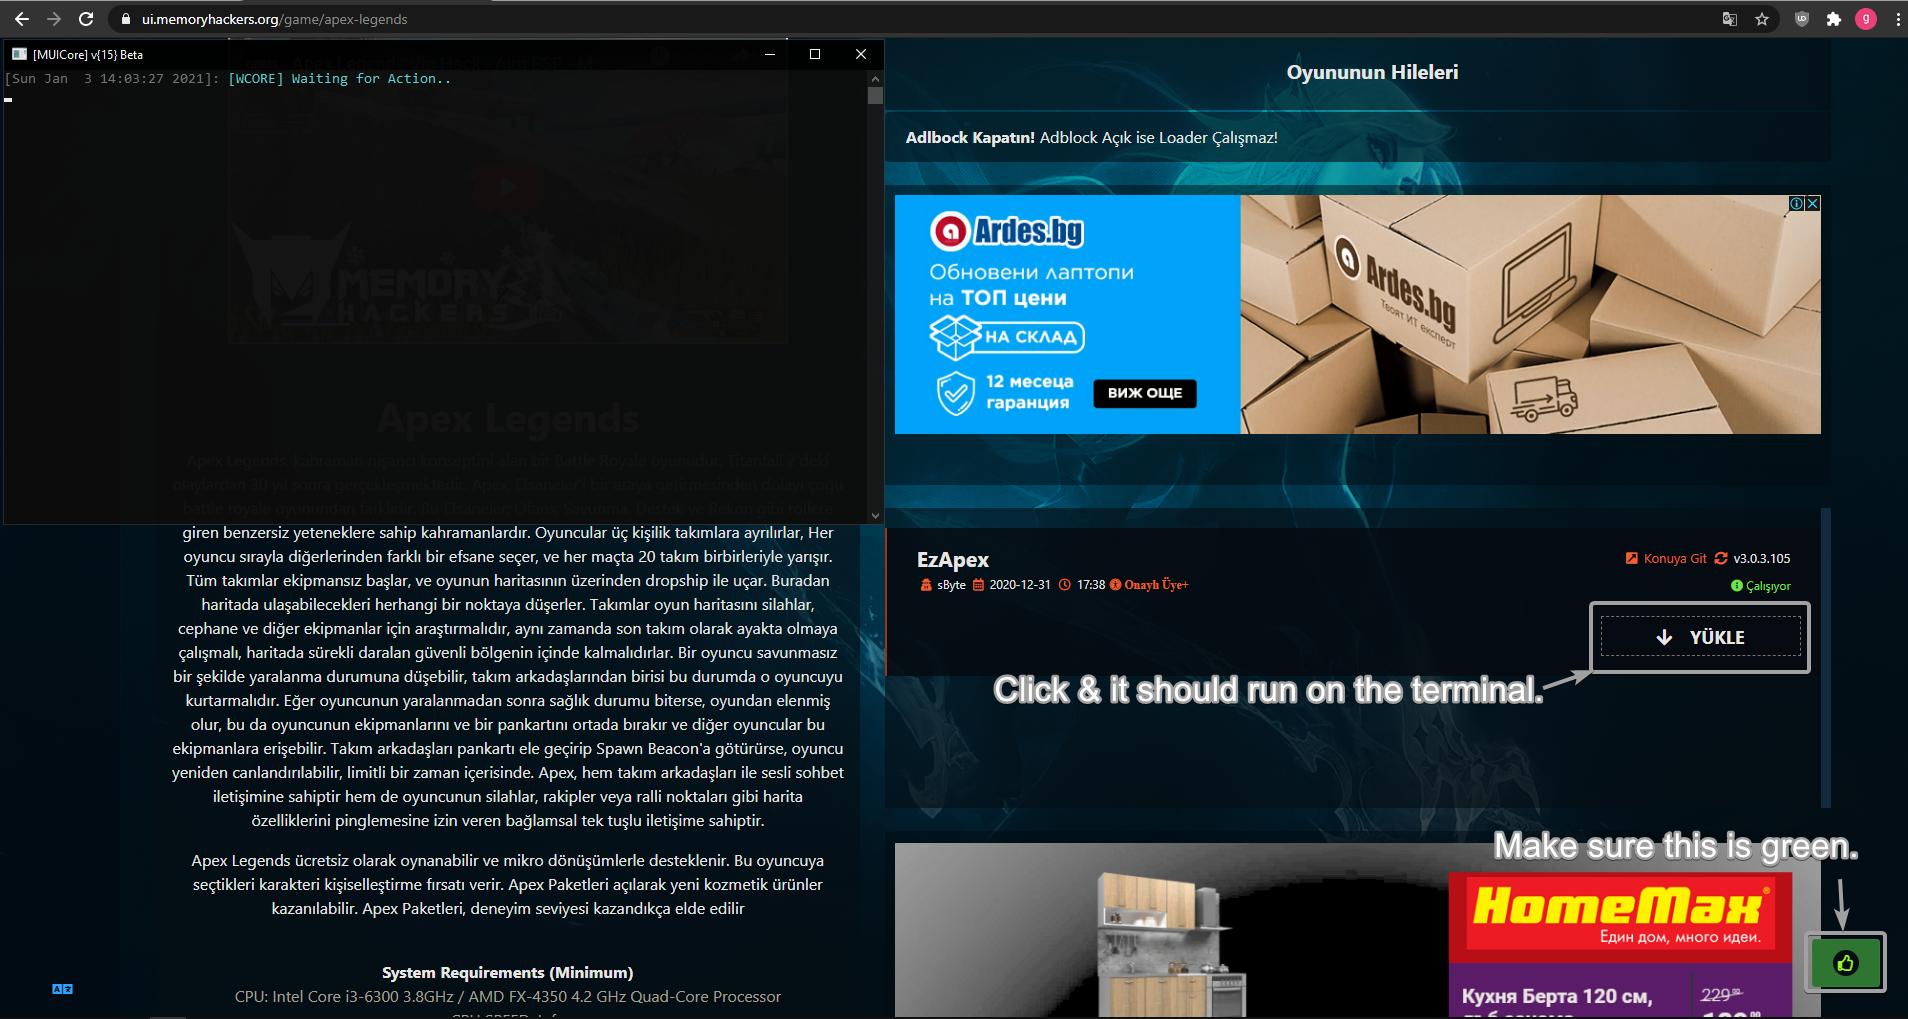Minimize the MUICore Beta console window
This screenshot has width=1908, height=1019.
pyautogui.click(x=770, y=54)
